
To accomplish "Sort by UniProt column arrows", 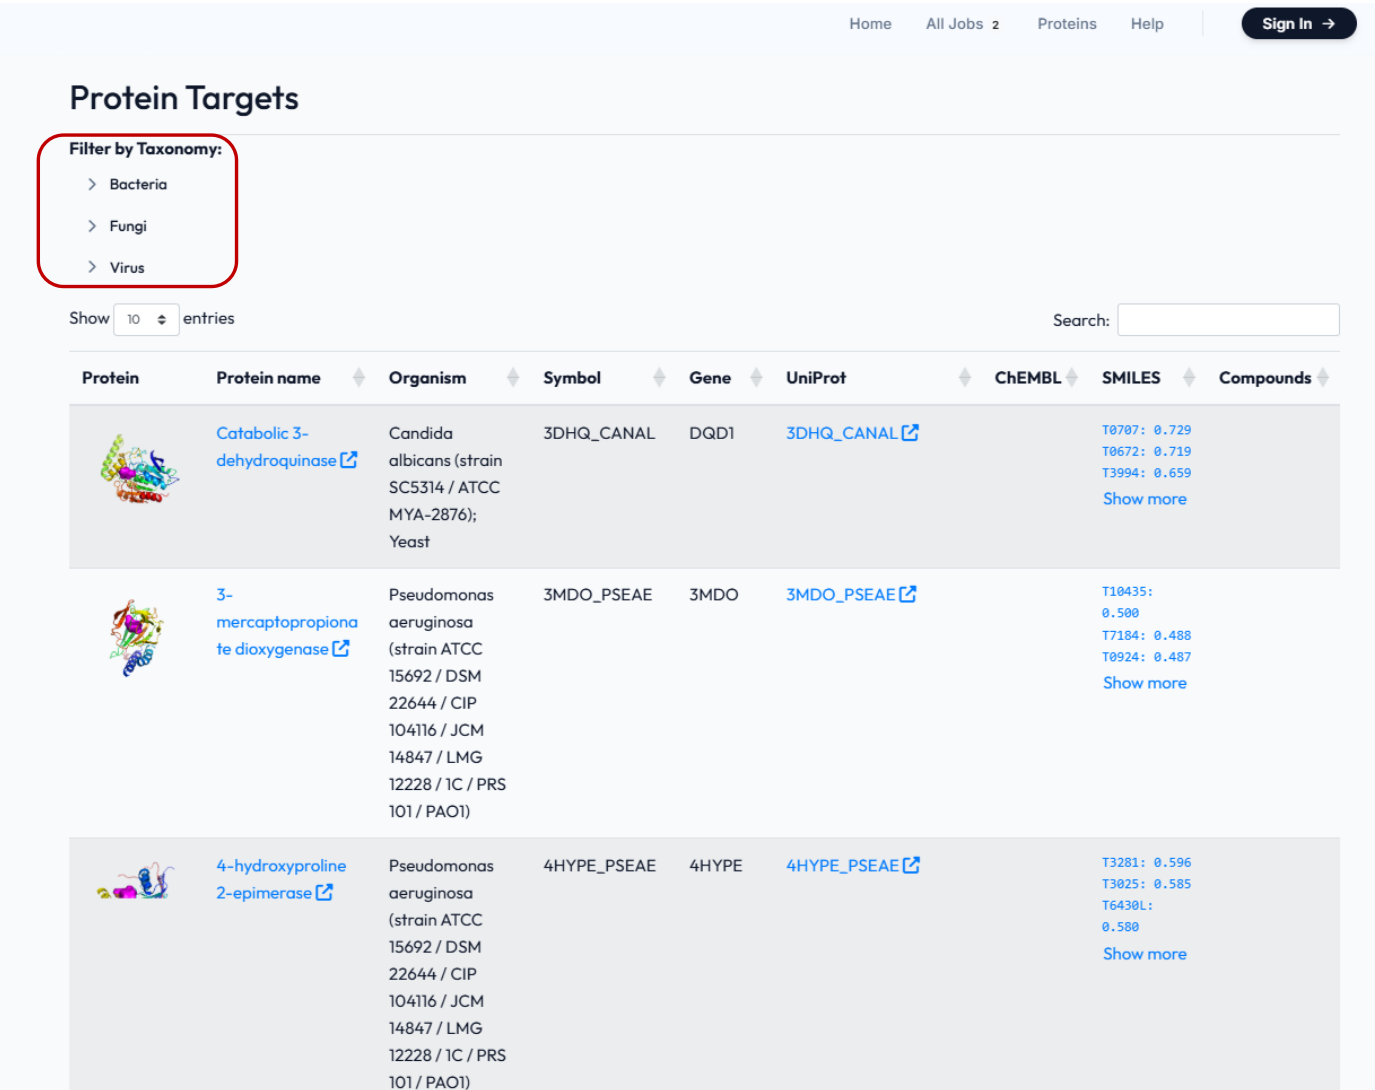I will pyautogui.click(x=965, y=377).
